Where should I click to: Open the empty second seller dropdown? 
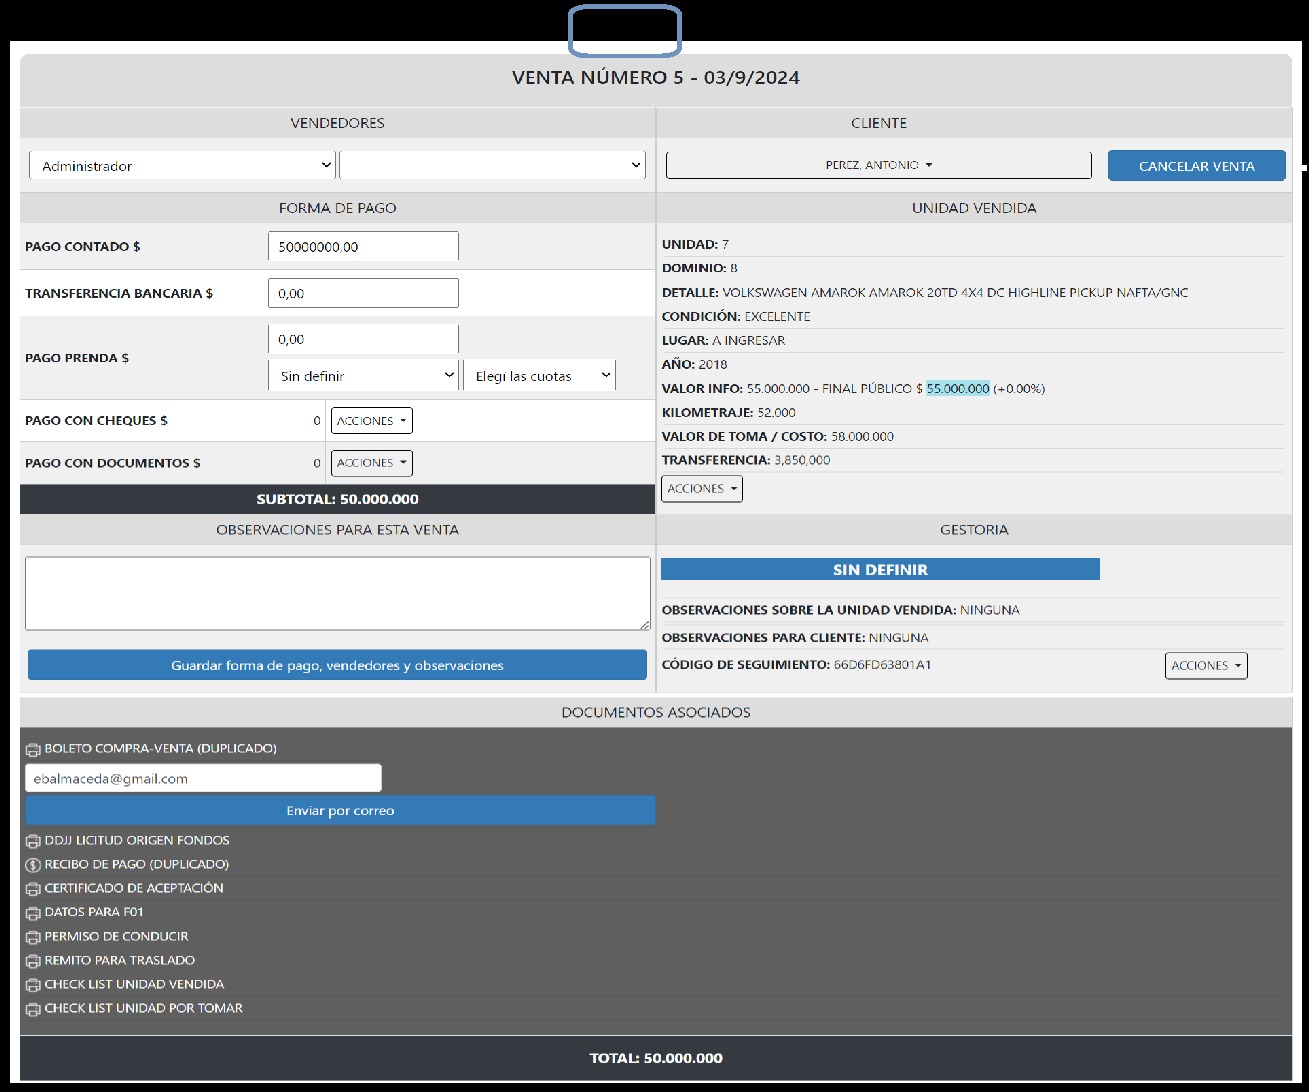coord(492,165)
